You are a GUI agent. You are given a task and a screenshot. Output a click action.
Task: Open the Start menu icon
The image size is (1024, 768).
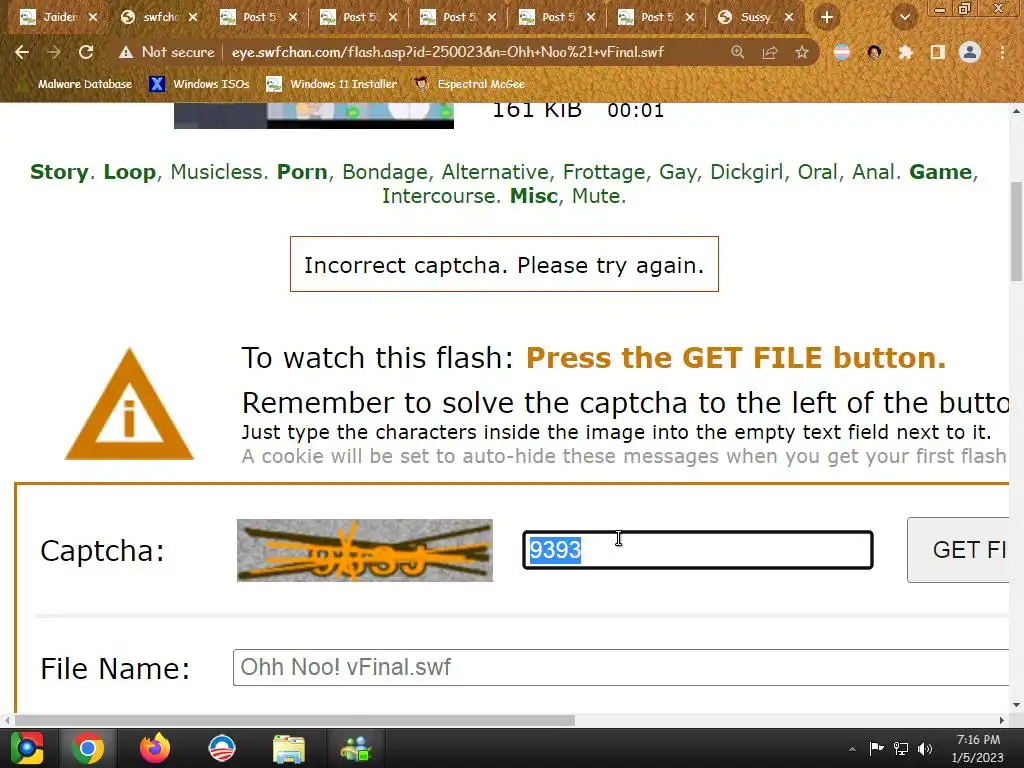pyautogui.click(x=27, y=748)
